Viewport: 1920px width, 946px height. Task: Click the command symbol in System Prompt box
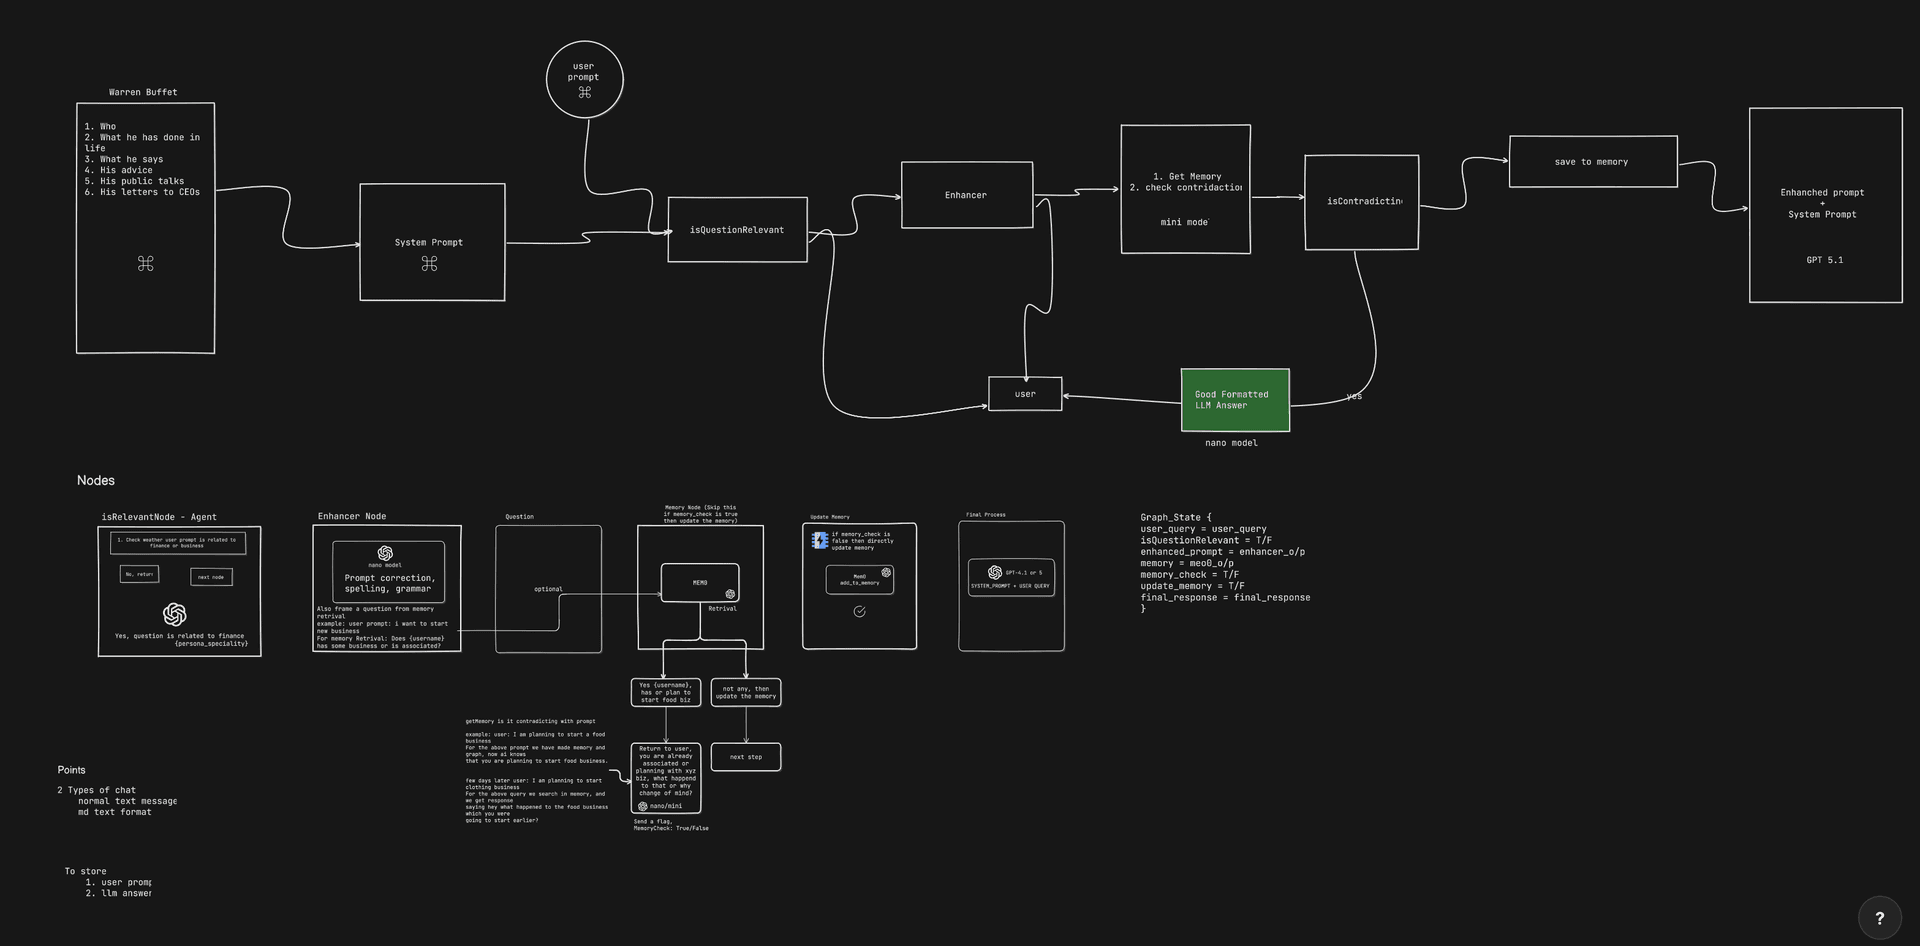429,264
